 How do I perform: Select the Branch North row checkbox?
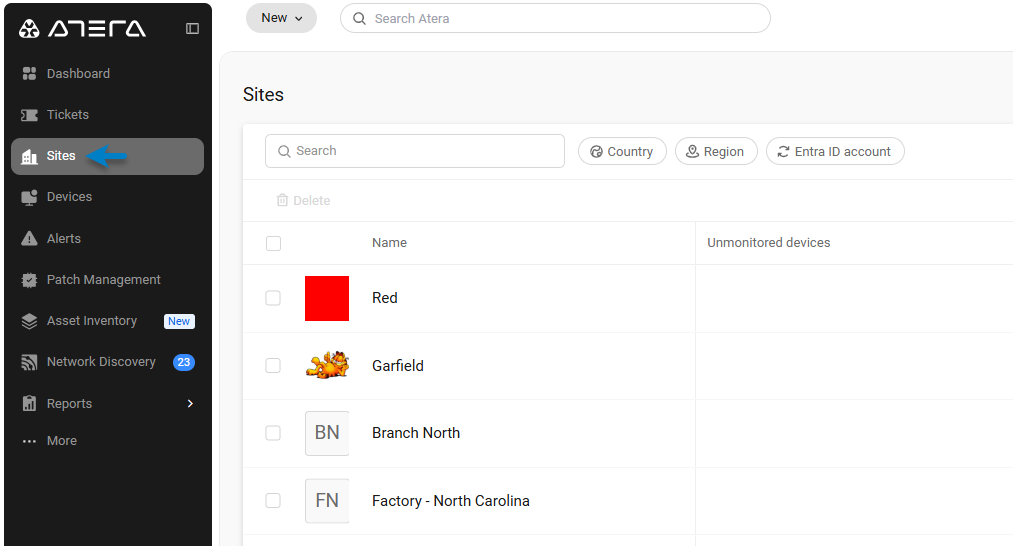pyautogui.click(x=273, y=433)
